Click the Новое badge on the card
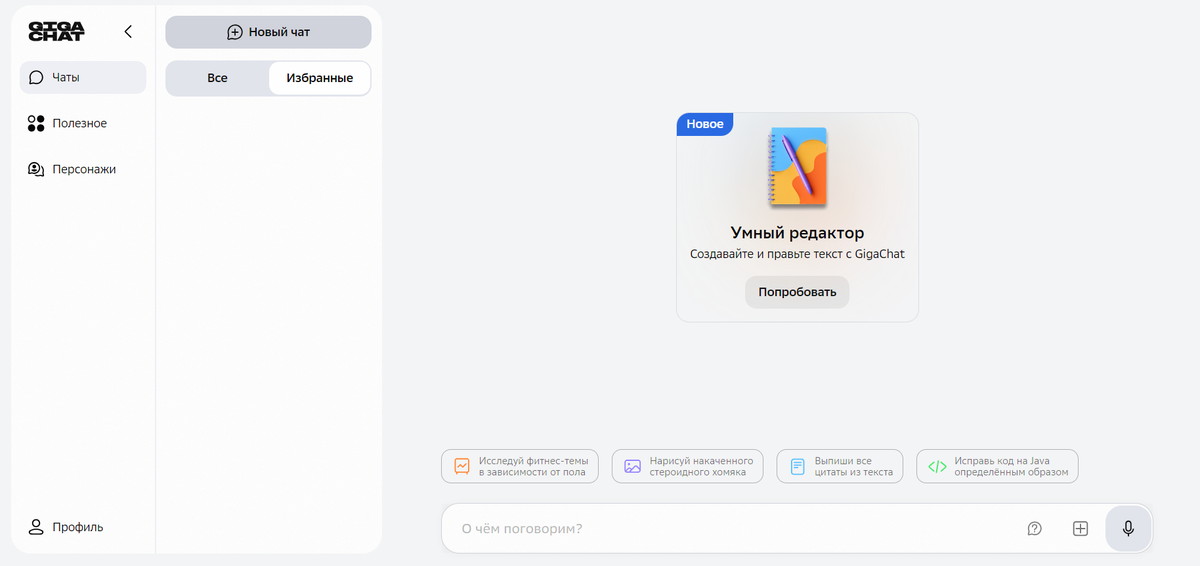The height and width of the screenshot is (566, 1200). (x=705, y=124)
